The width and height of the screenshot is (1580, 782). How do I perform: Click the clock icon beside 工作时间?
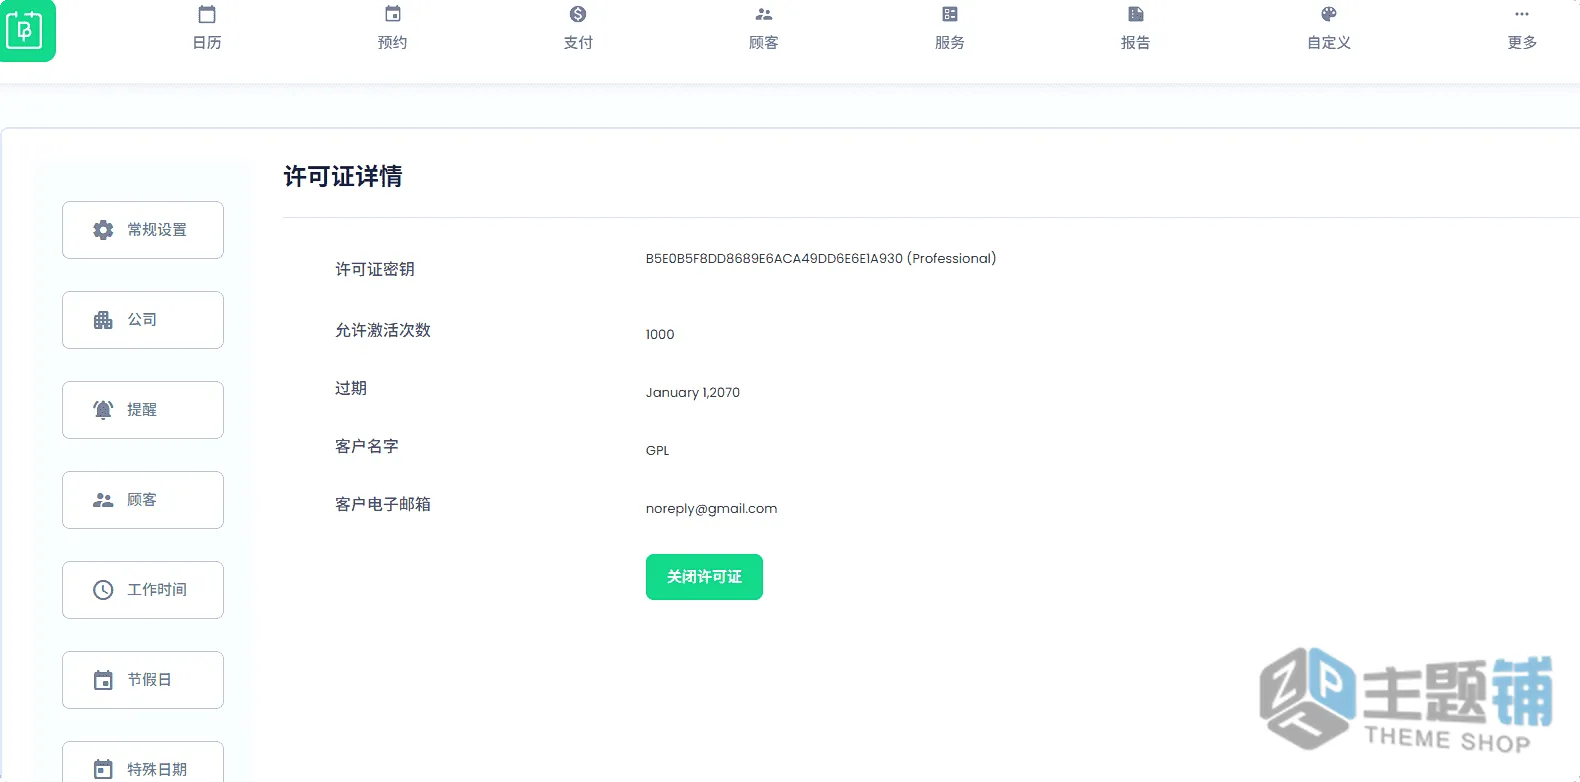103,590
